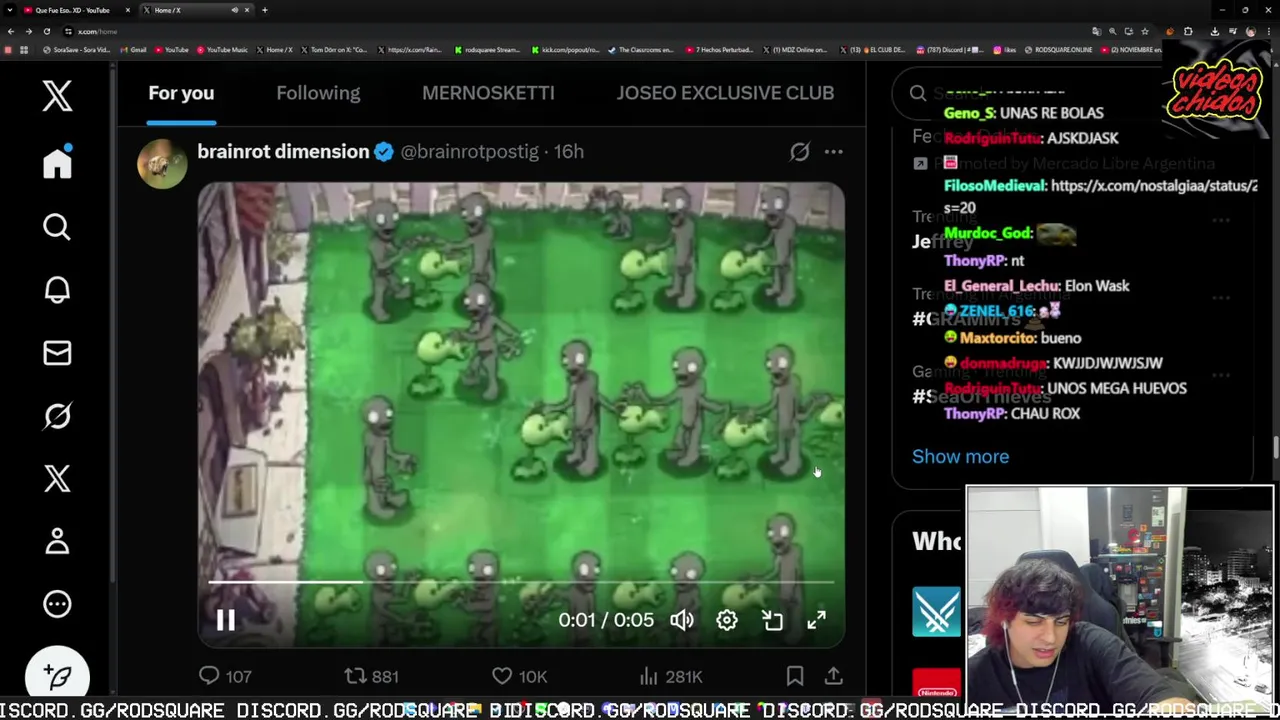Open a new browser tab
The width and height of the screenshot is (1280, 720).
point(265,10)
